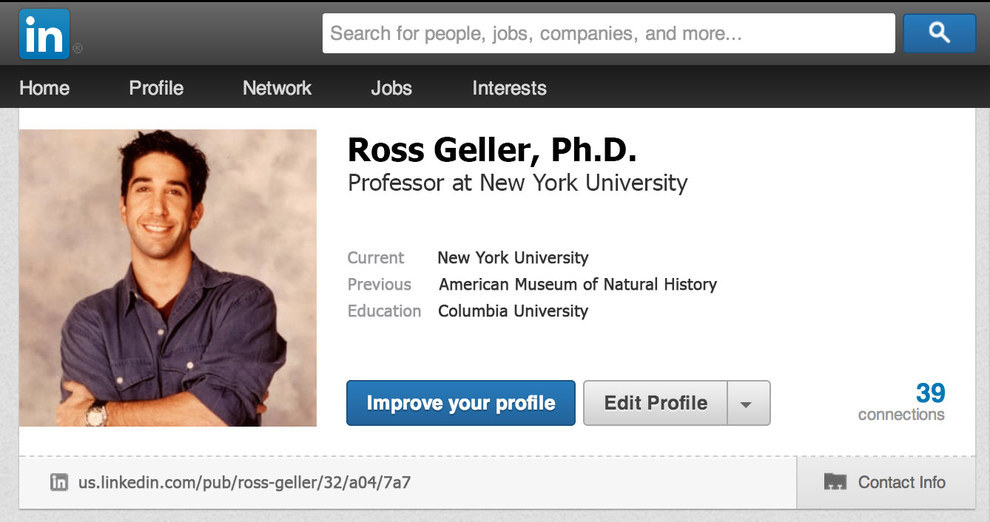Click the profile photo thumbnail
Image resolution: width=990 pixels, height=522 pixels.
[x=168, y=278]
